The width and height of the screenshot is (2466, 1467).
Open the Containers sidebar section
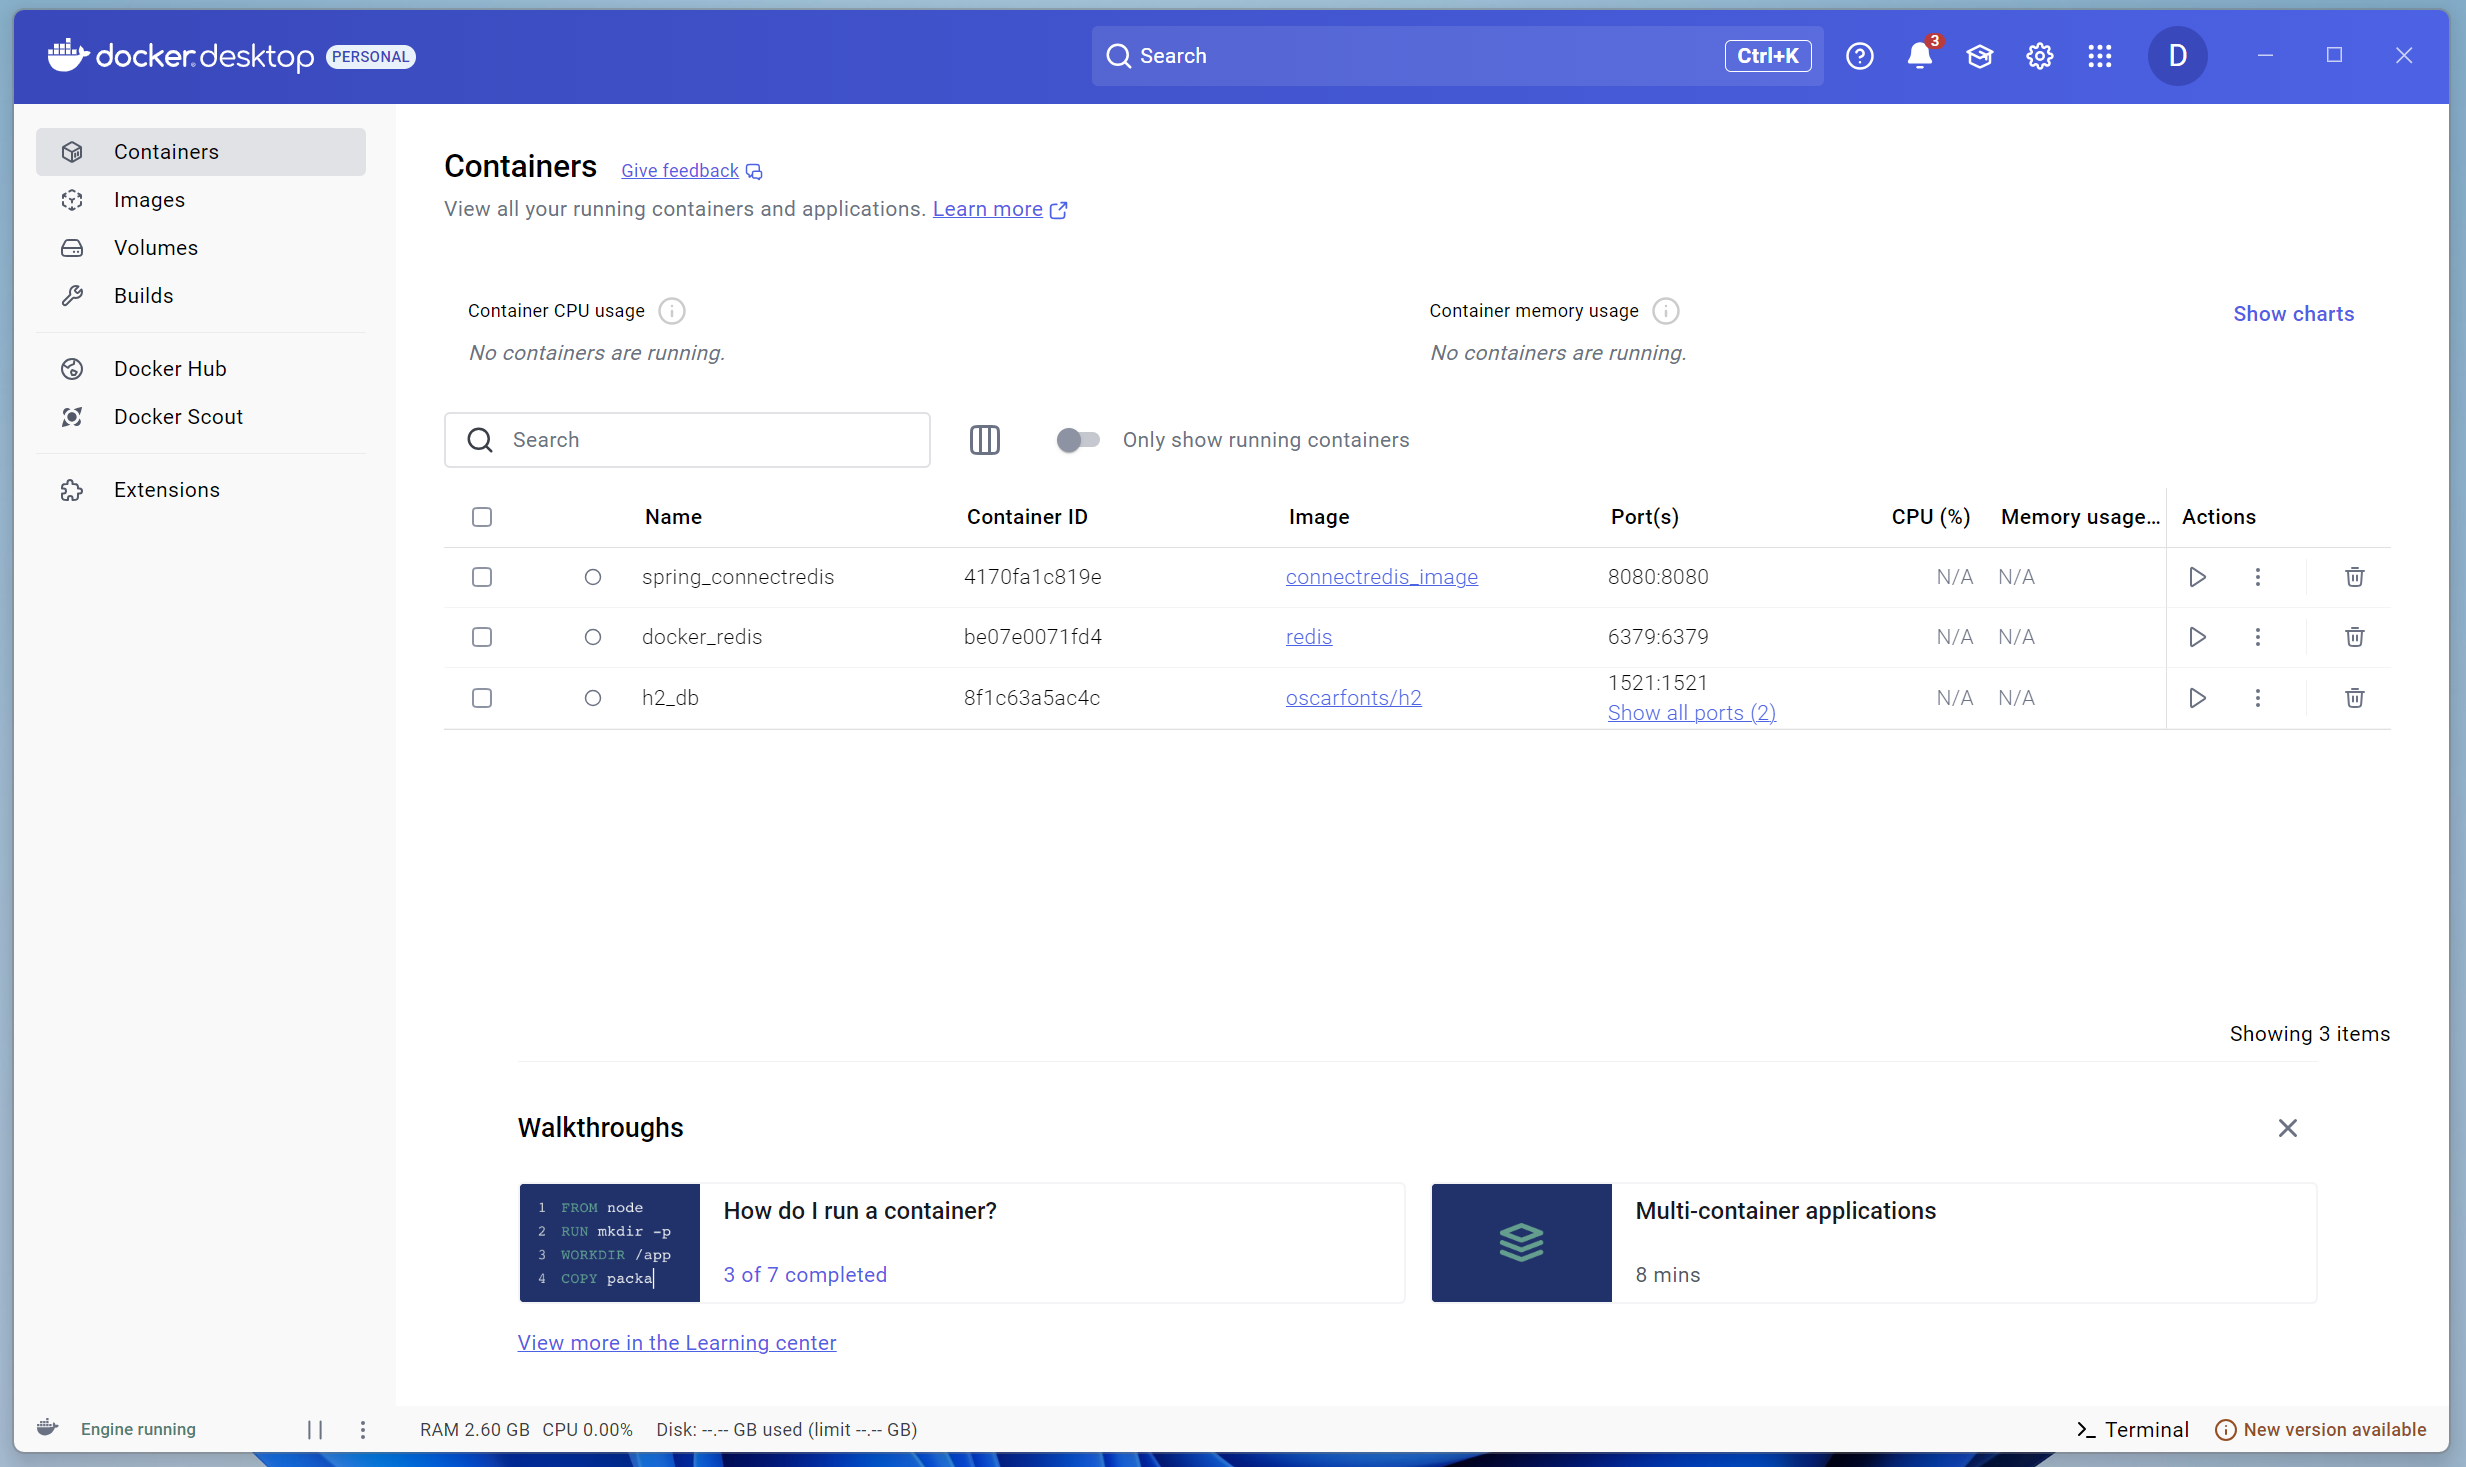point(201,152)
